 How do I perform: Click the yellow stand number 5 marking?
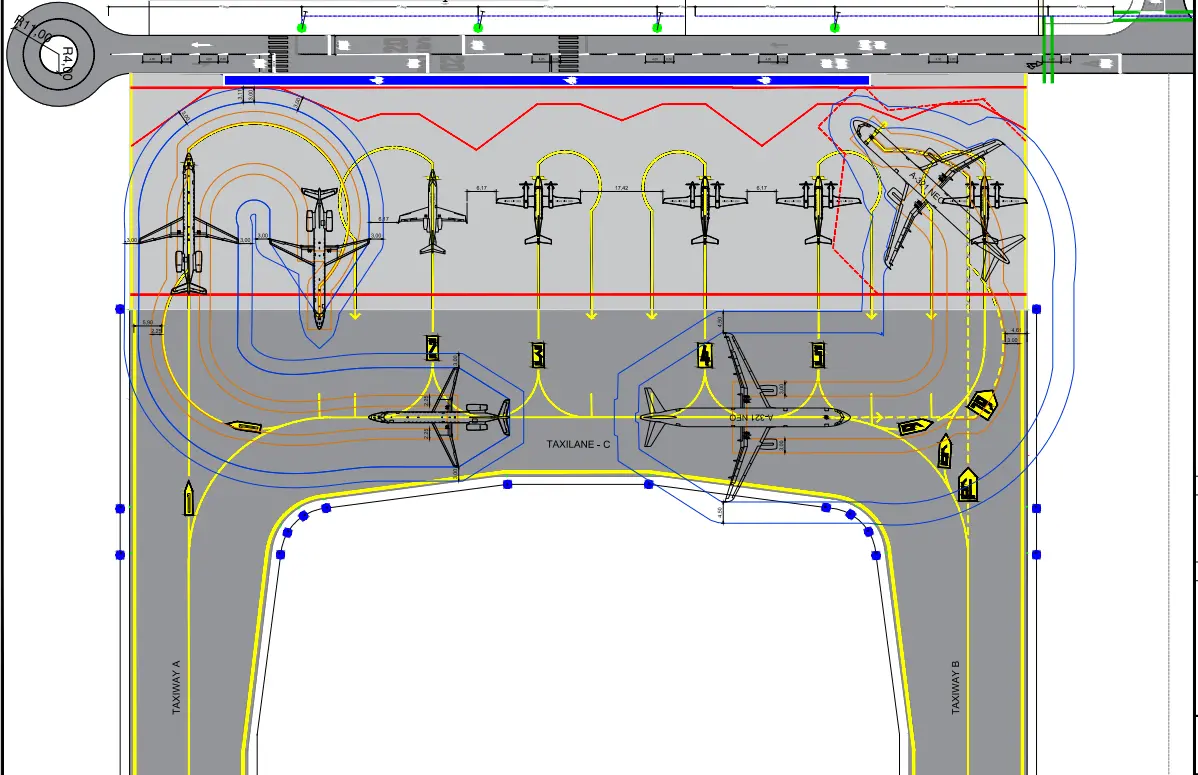coord(818,355)
